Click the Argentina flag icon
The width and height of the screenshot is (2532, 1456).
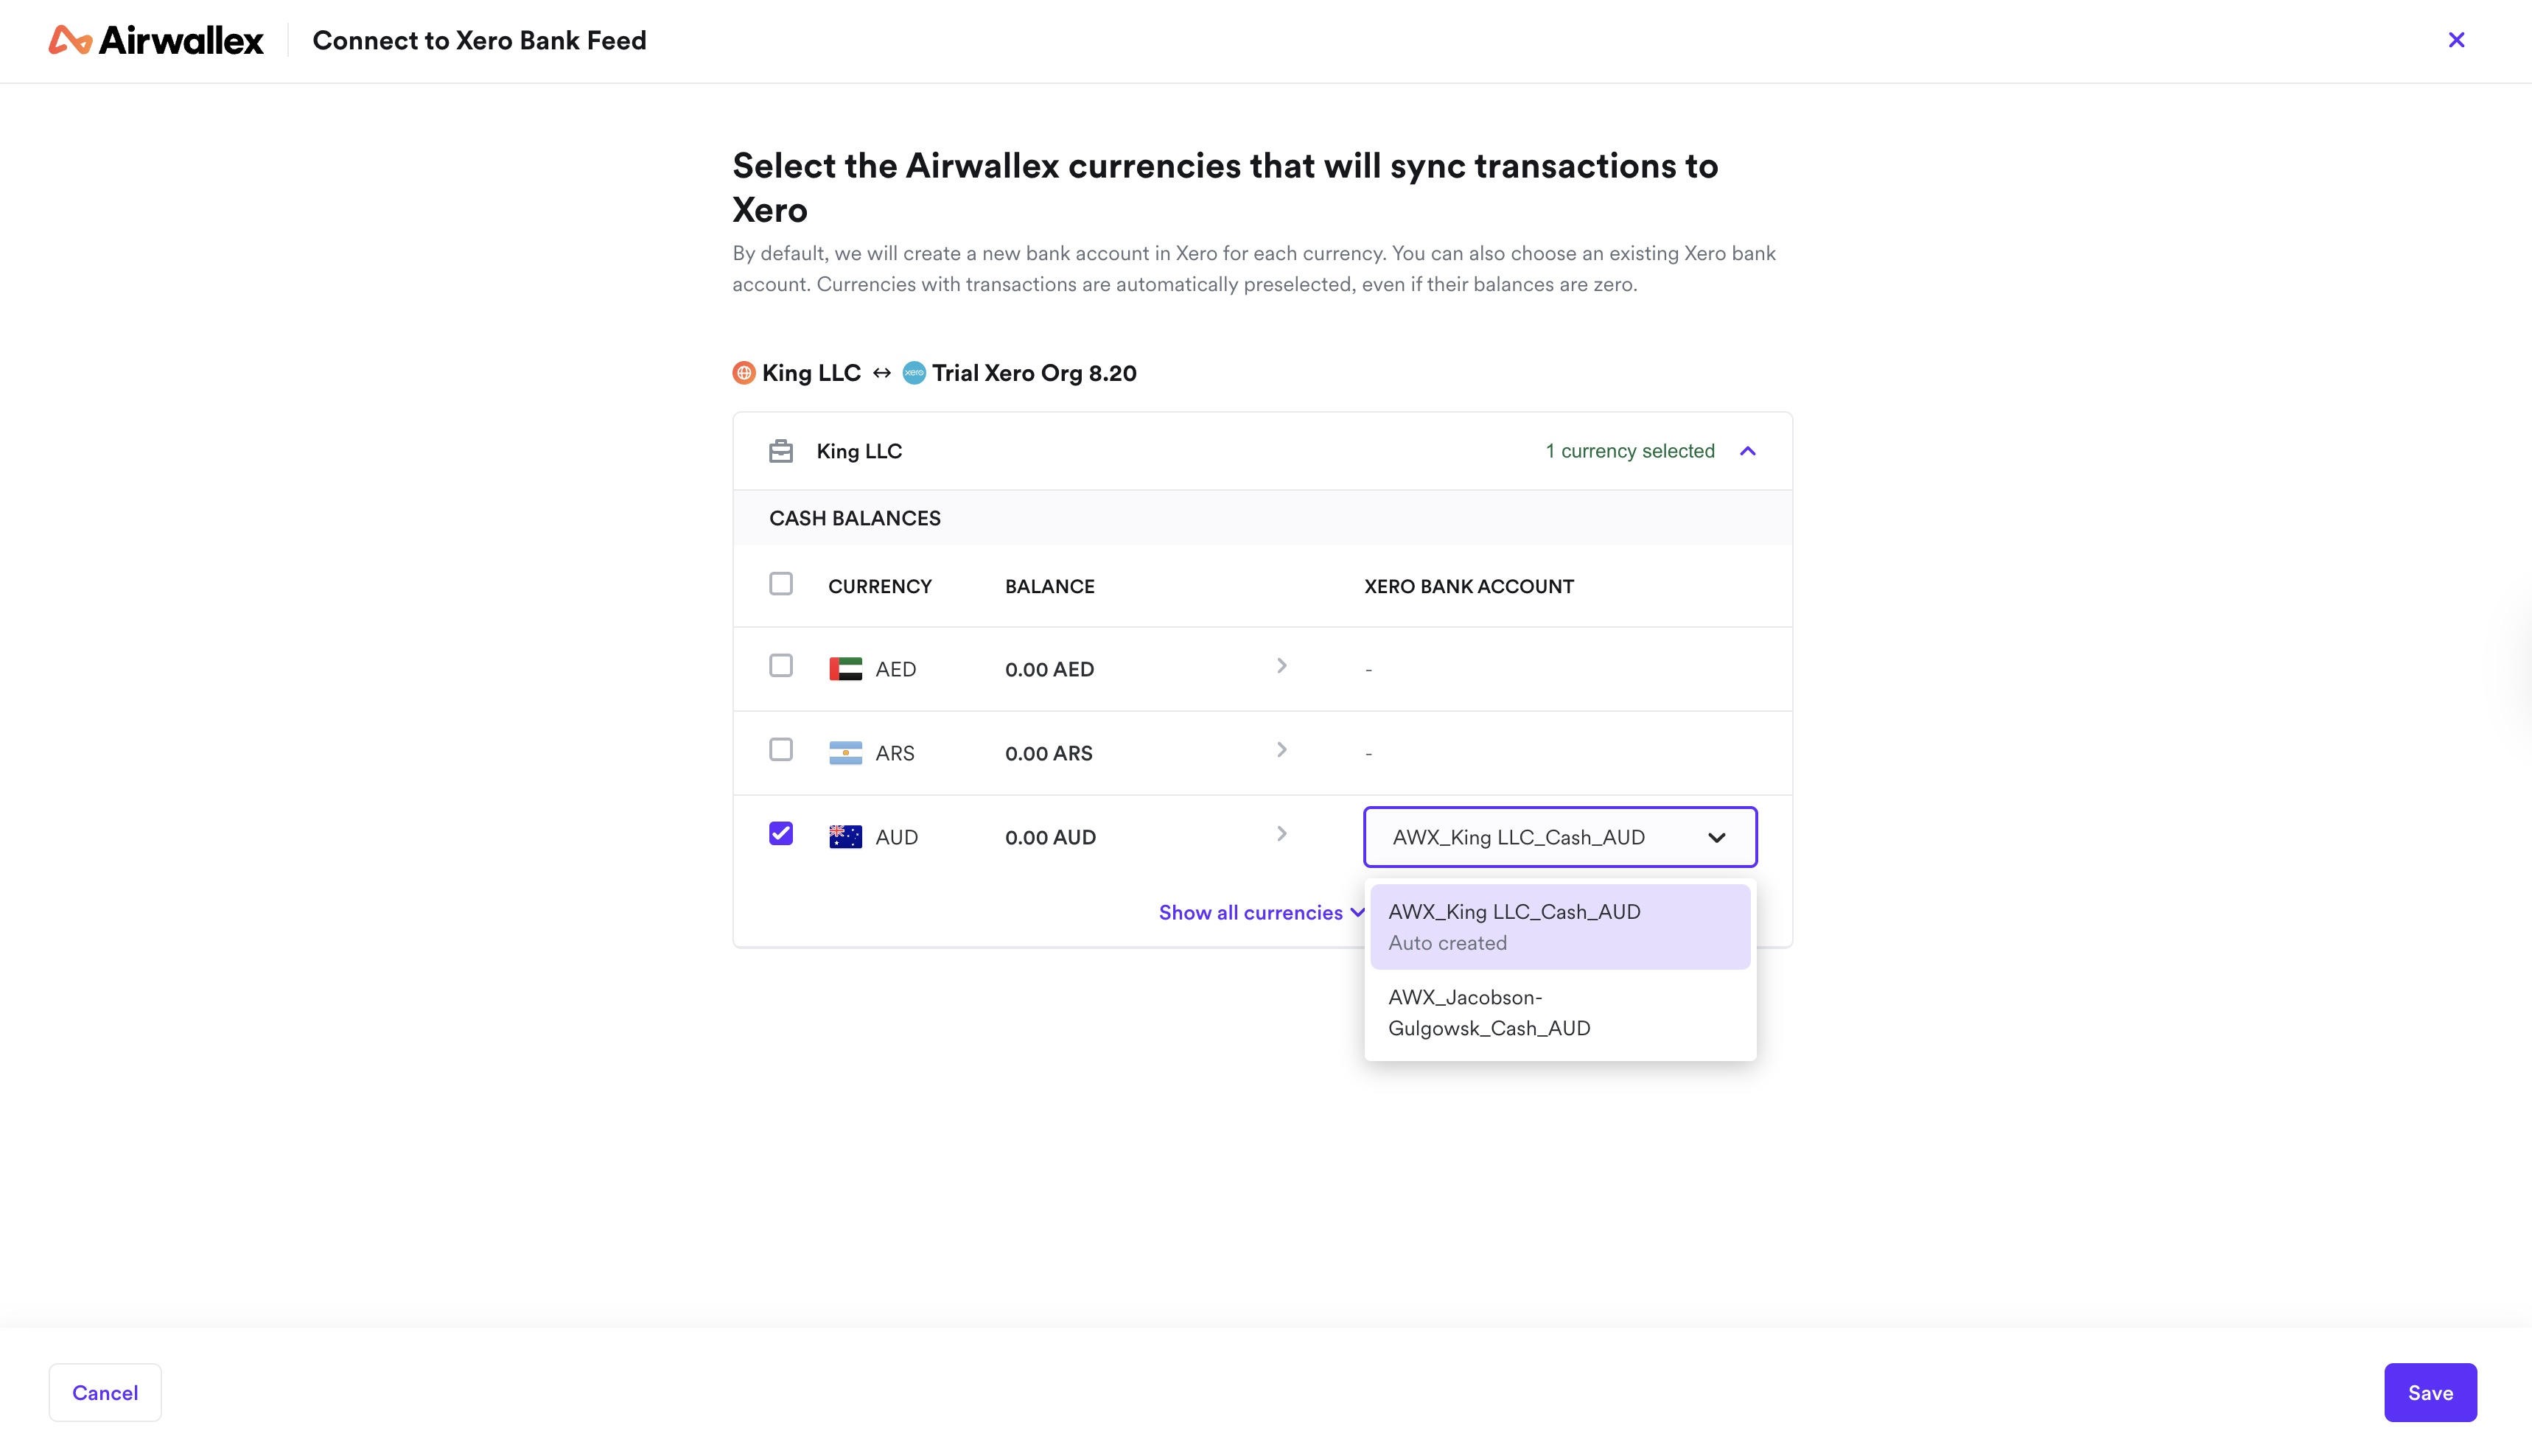(x=845, y=753)
